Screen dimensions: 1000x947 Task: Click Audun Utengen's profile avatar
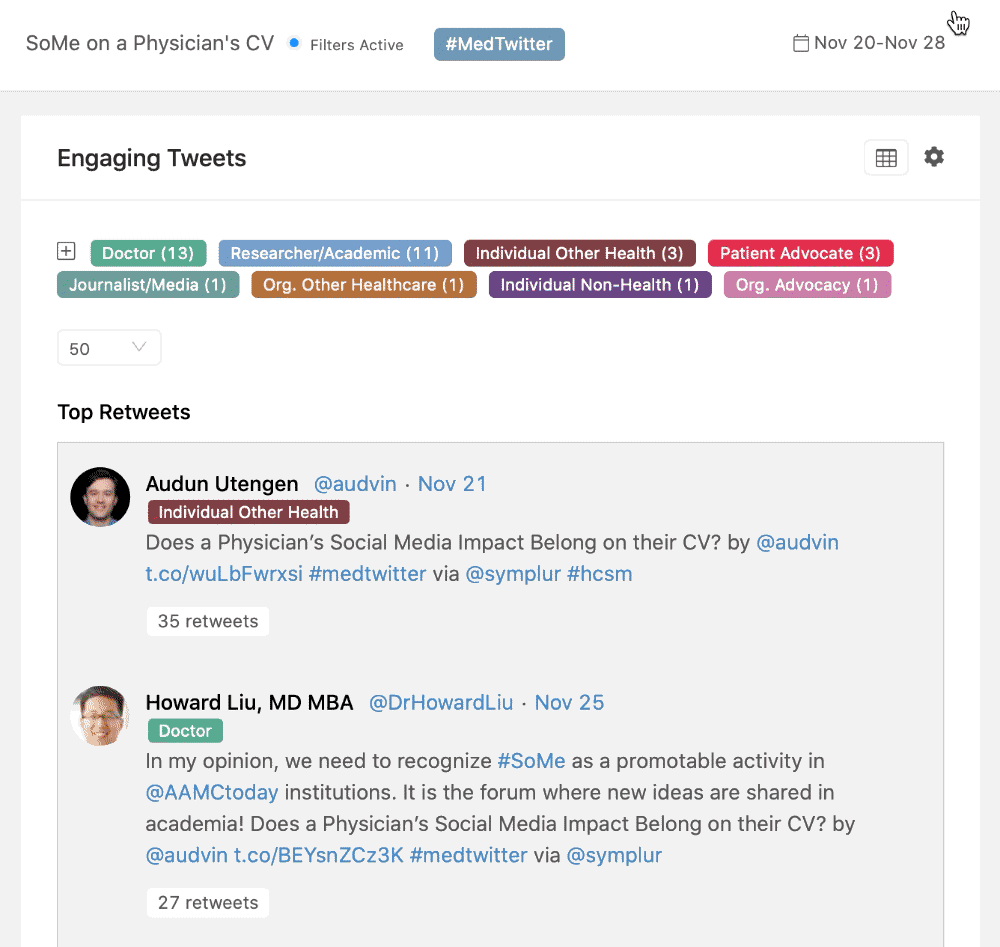(x=100, y=497)
